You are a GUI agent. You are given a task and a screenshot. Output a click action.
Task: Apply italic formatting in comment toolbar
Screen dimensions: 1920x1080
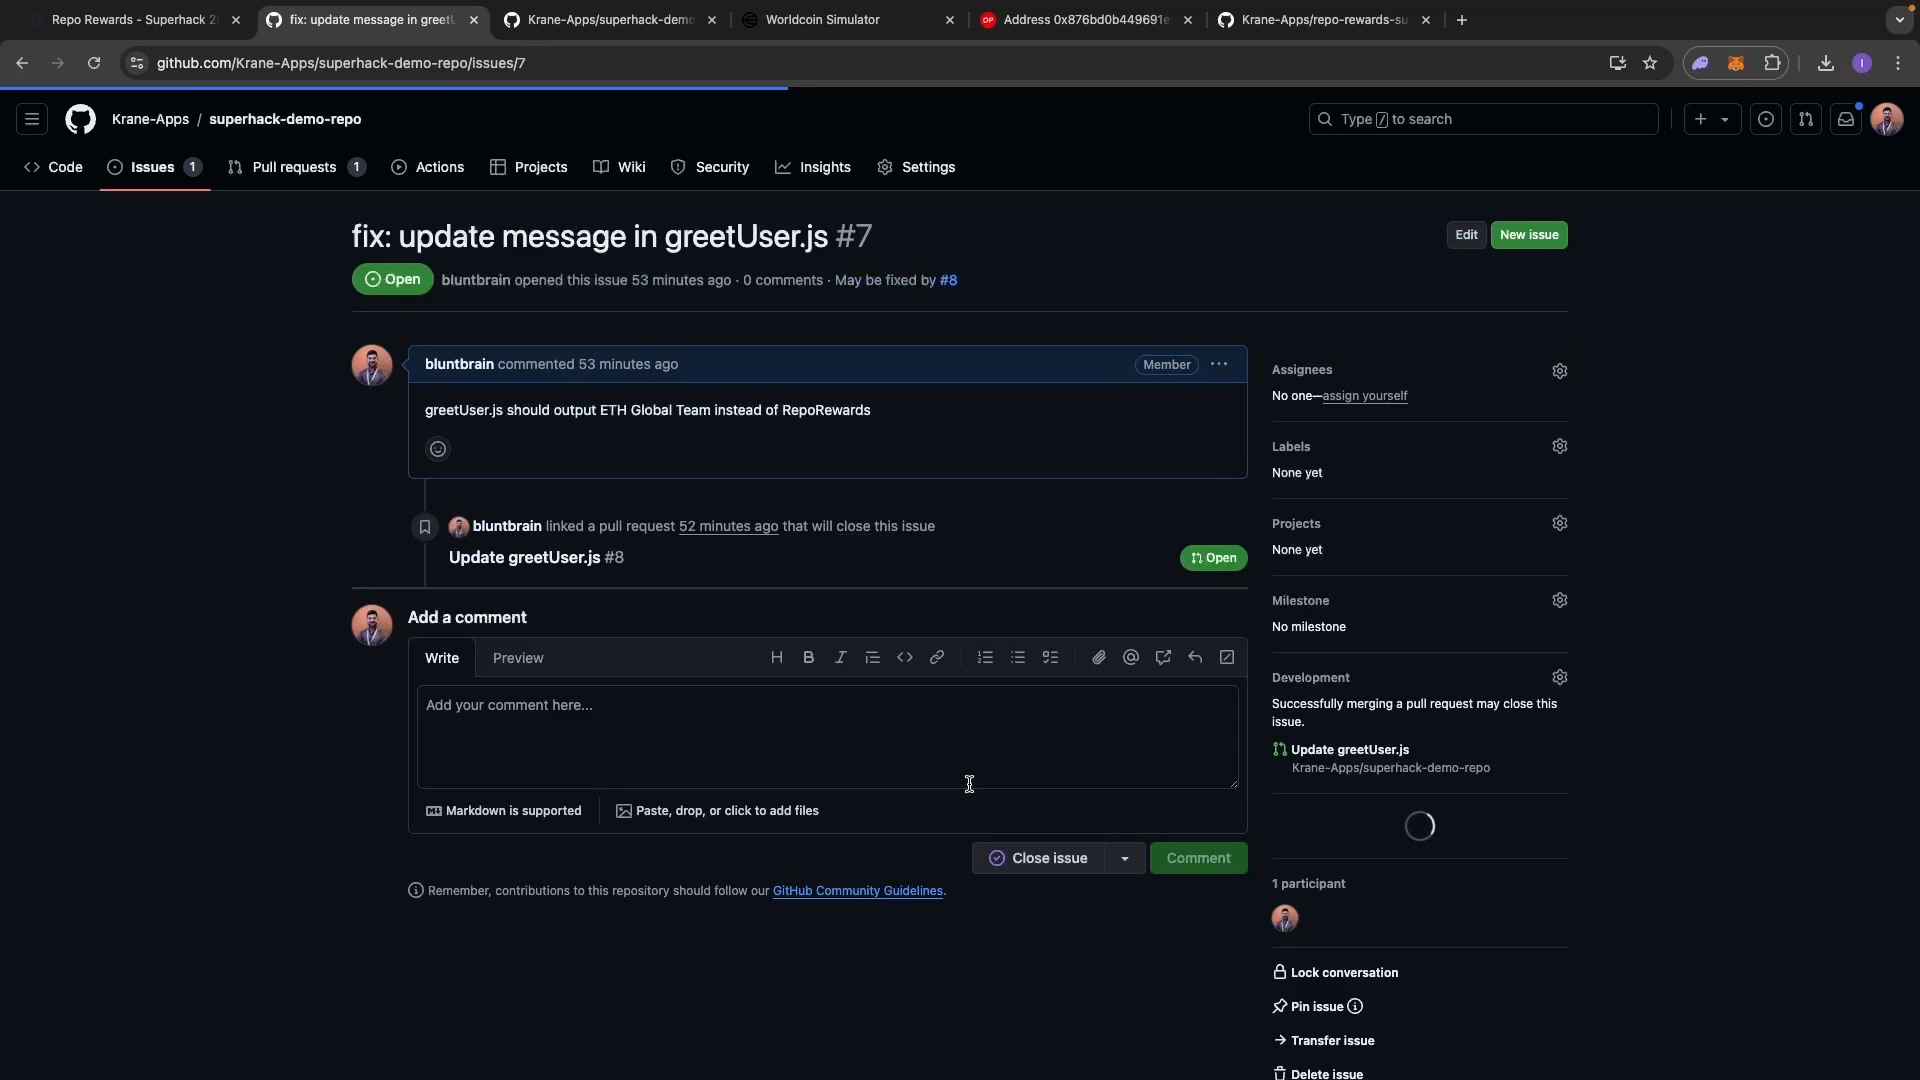tap(841, 658)
